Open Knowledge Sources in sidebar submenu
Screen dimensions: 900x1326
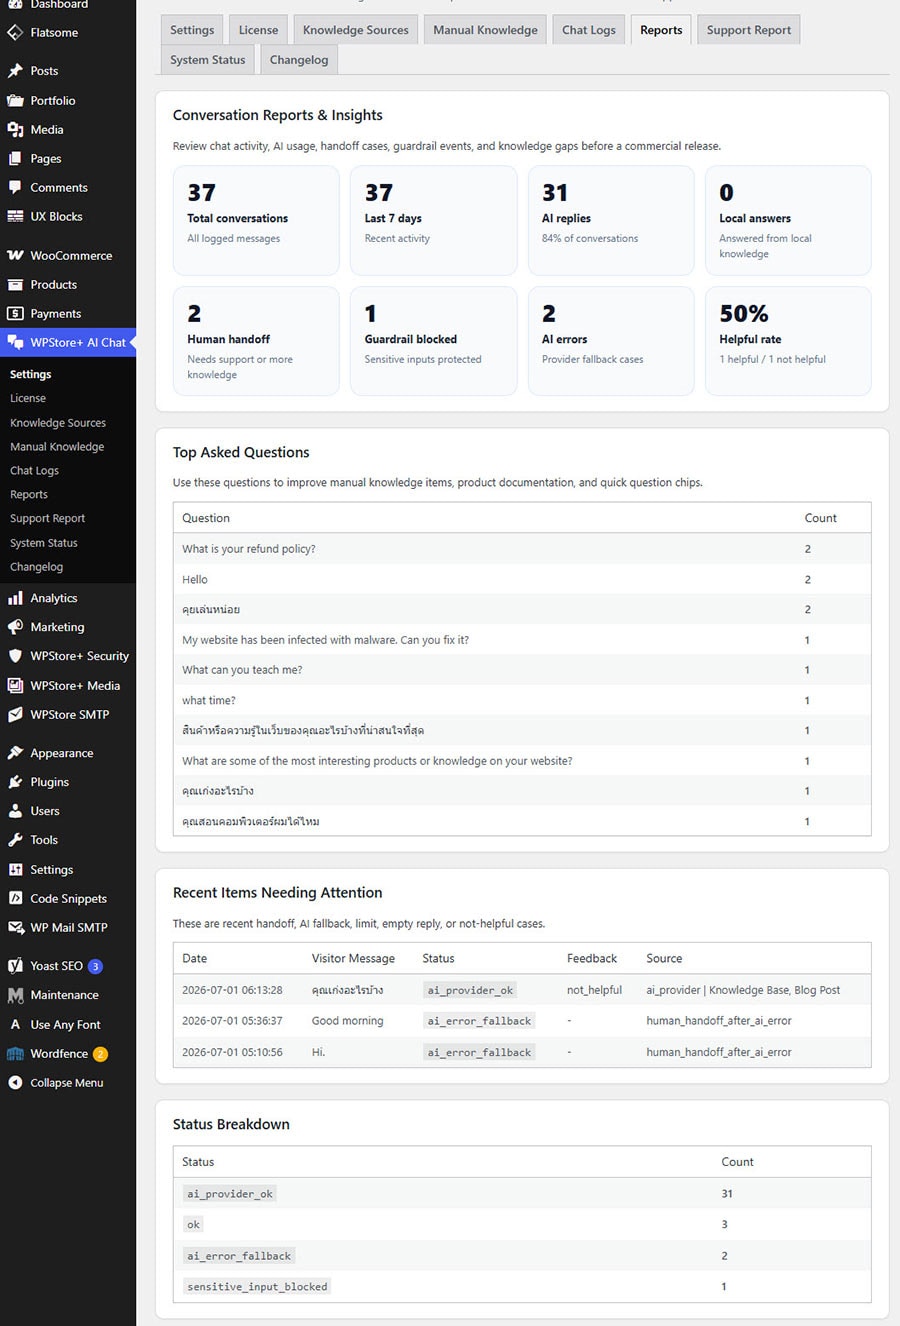(58, 424)
